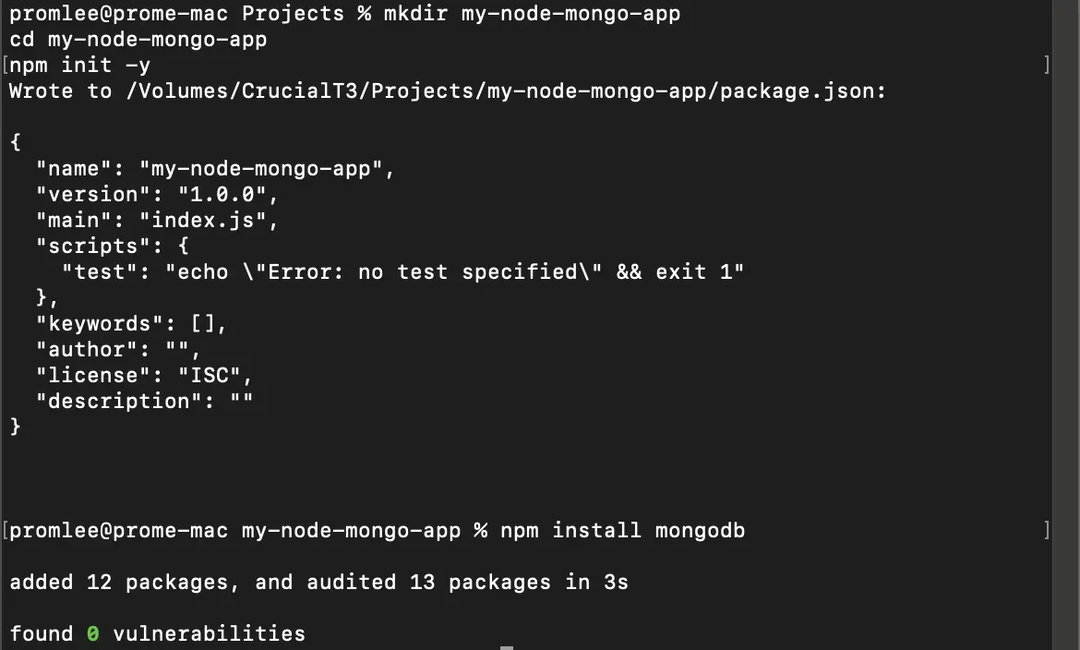Click the closing brace of the JSON output

pyautogui.click(x=15, y=427)
